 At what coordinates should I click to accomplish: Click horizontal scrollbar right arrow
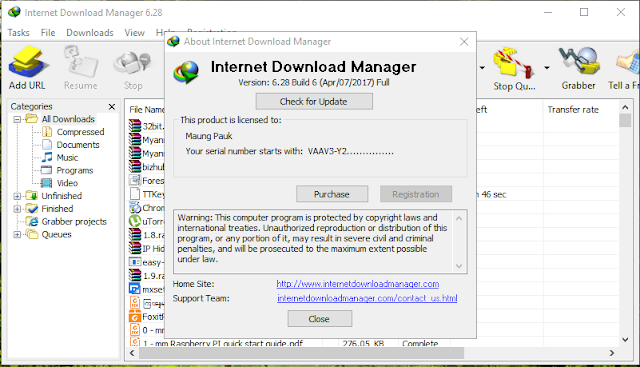pos(611,353)
